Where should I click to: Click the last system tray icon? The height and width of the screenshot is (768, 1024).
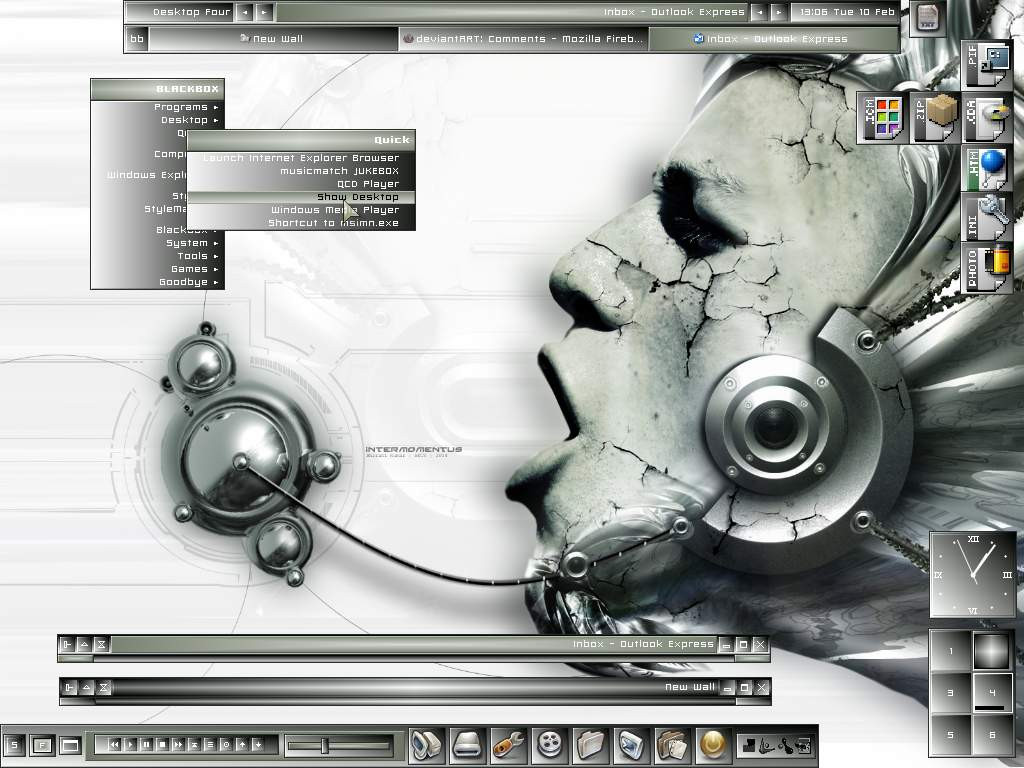point(803,746)
